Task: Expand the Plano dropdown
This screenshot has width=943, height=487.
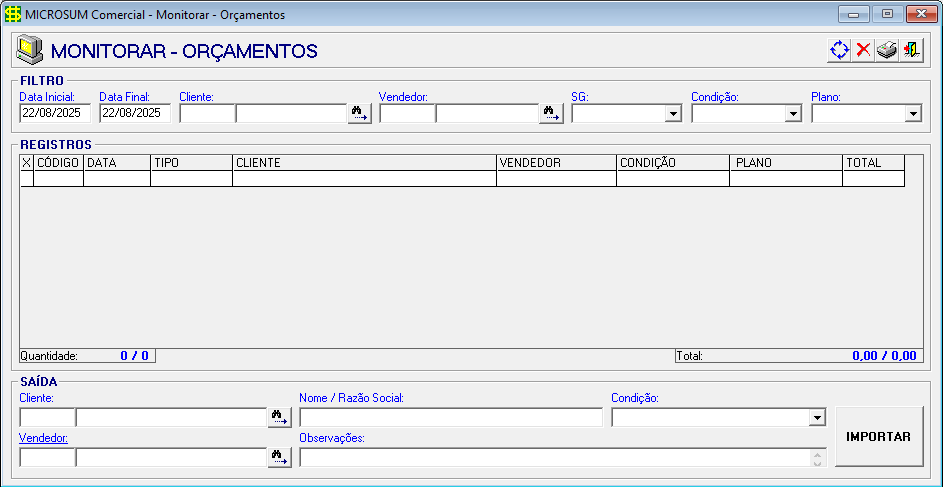Action: tap(912, 114)
